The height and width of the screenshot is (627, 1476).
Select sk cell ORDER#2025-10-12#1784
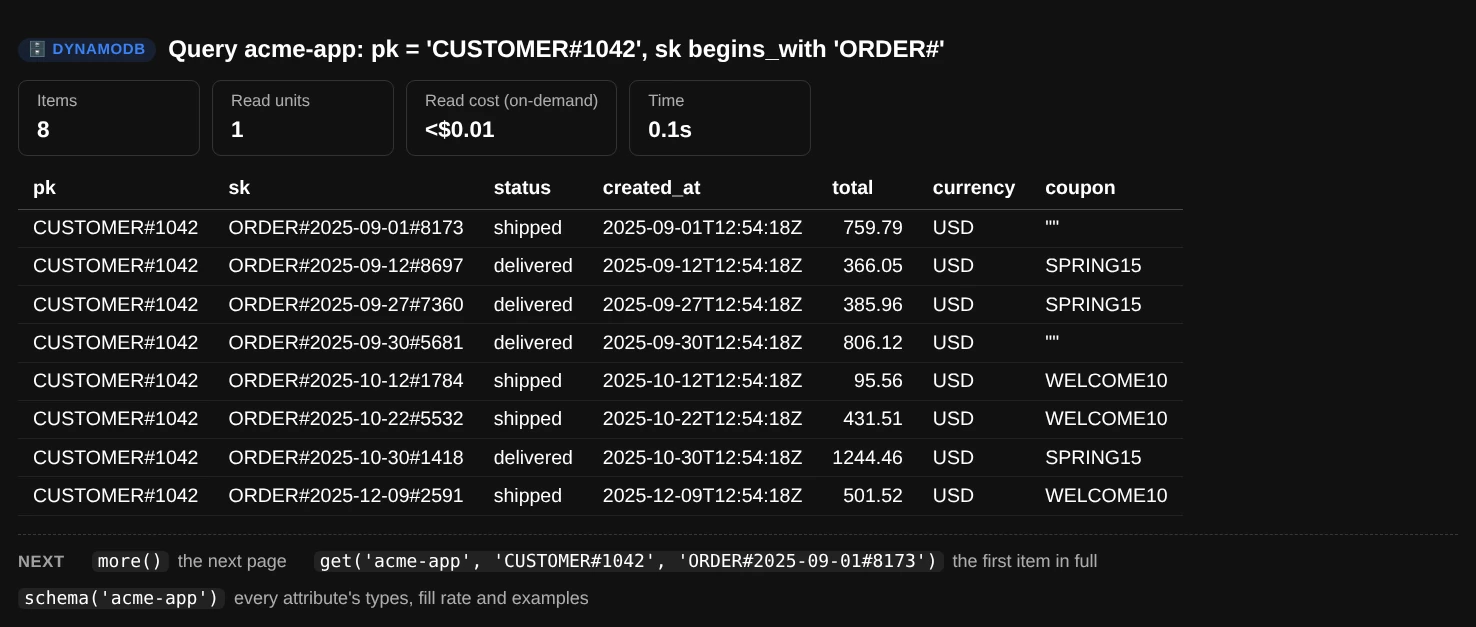coord(346,381)
